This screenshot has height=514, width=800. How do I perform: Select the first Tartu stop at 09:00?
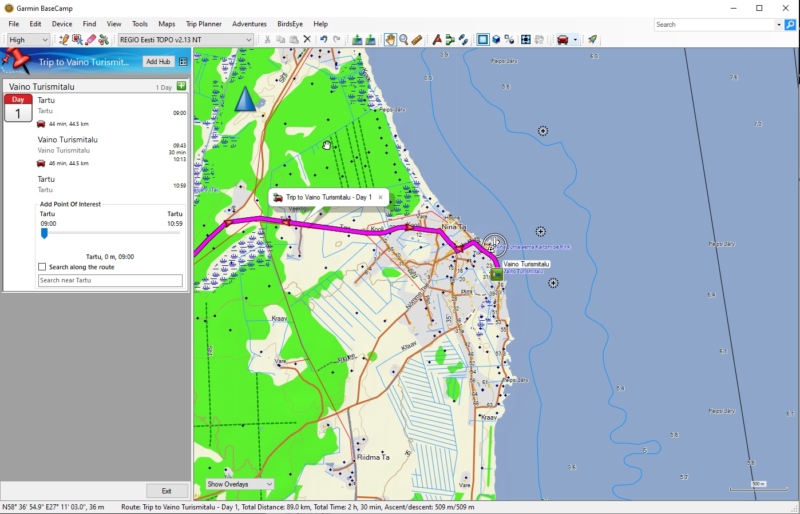pos(111,106)
